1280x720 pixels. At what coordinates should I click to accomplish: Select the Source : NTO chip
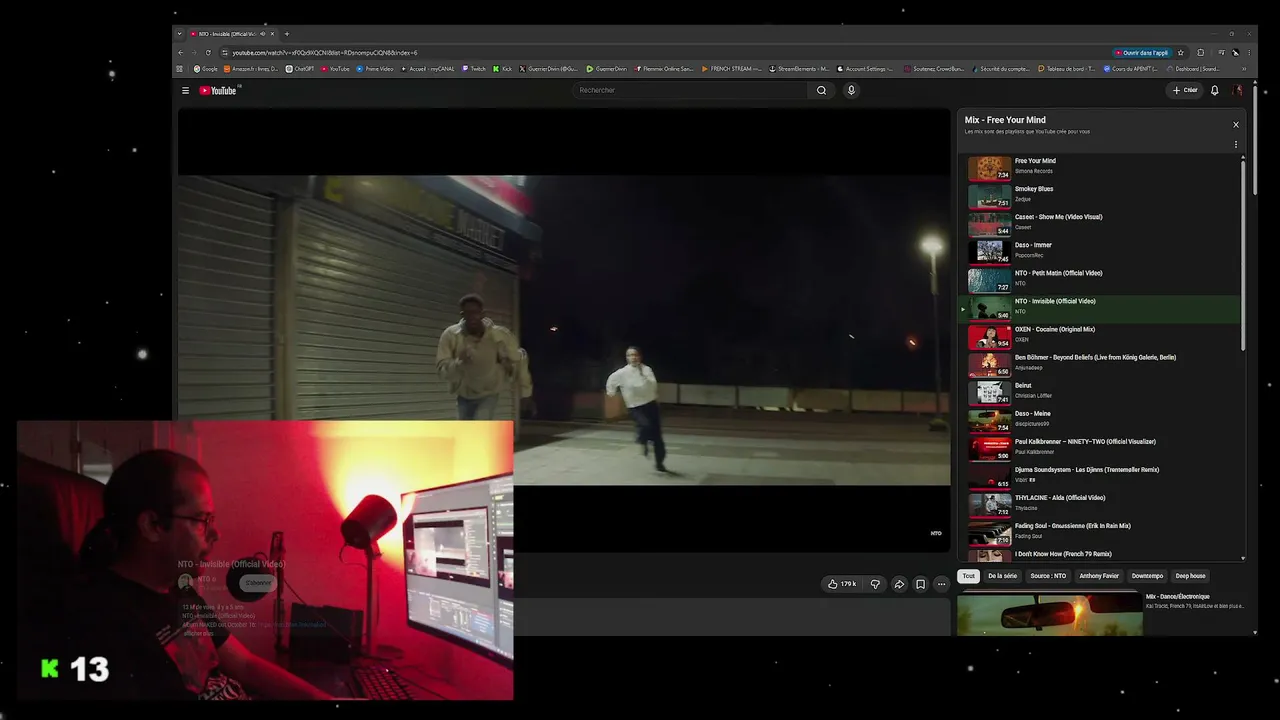[x=1048, y=576]
